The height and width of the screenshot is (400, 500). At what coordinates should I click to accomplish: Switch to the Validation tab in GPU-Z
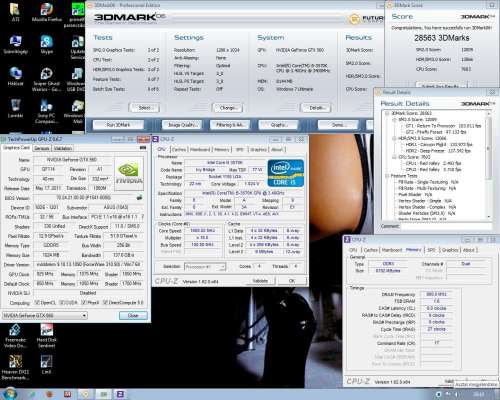point(63,148)
